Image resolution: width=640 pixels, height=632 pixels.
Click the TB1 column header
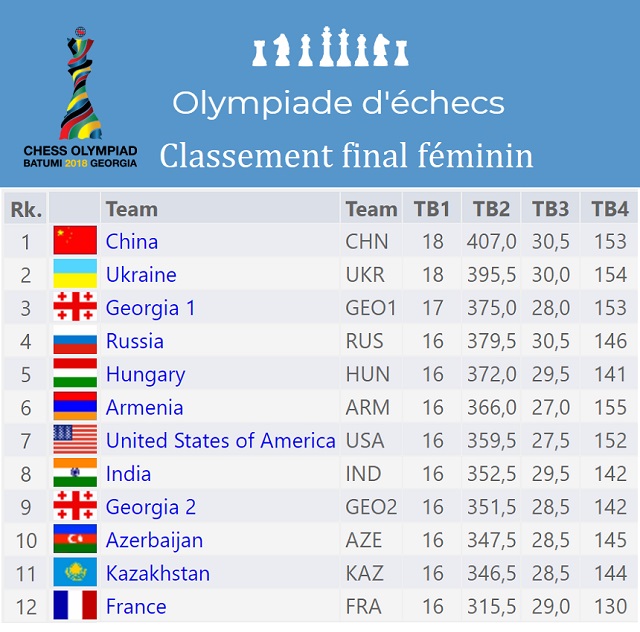click(x=432, y=209)
